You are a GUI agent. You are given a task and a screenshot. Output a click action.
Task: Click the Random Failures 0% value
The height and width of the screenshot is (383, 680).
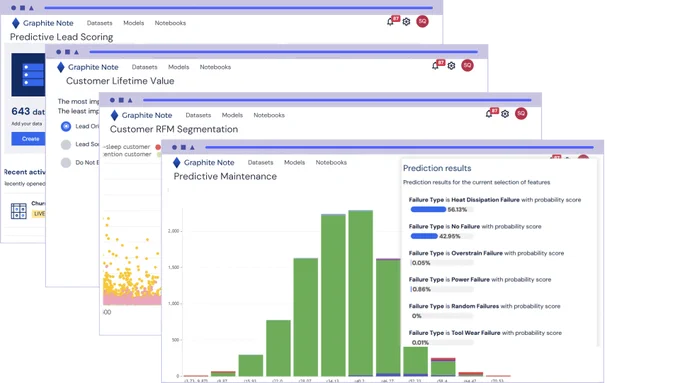417,316
